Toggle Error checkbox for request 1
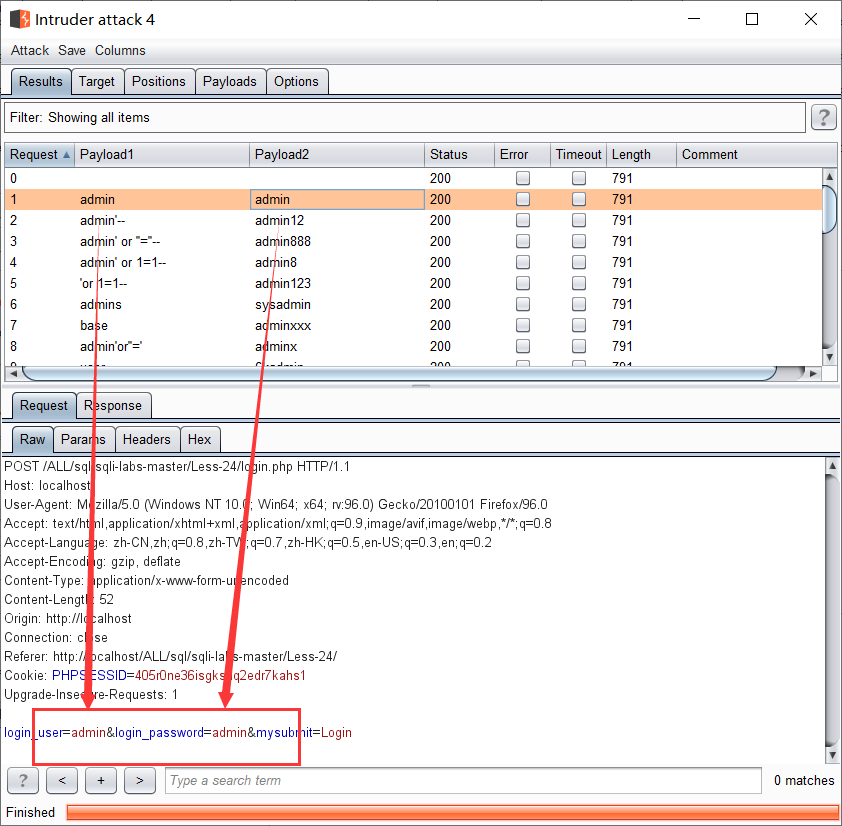This screenshot has width=842, height=826. coord(522,199)
